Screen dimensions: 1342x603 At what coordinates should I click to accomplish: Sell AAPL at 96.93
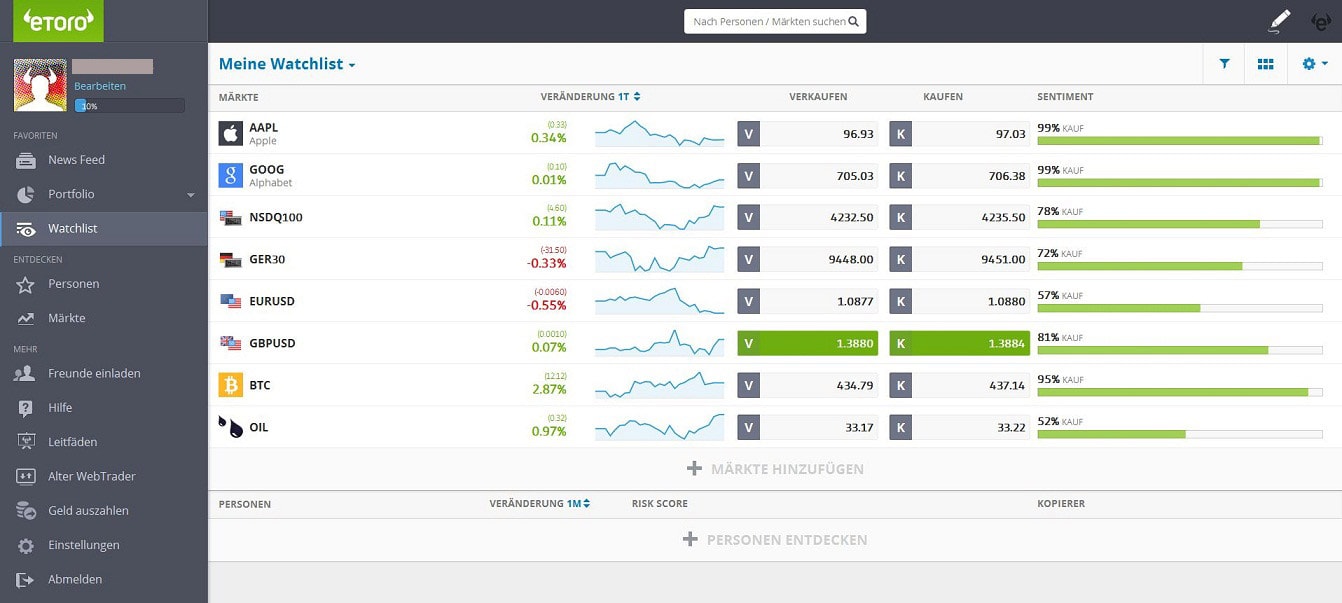tap(808, 134)
